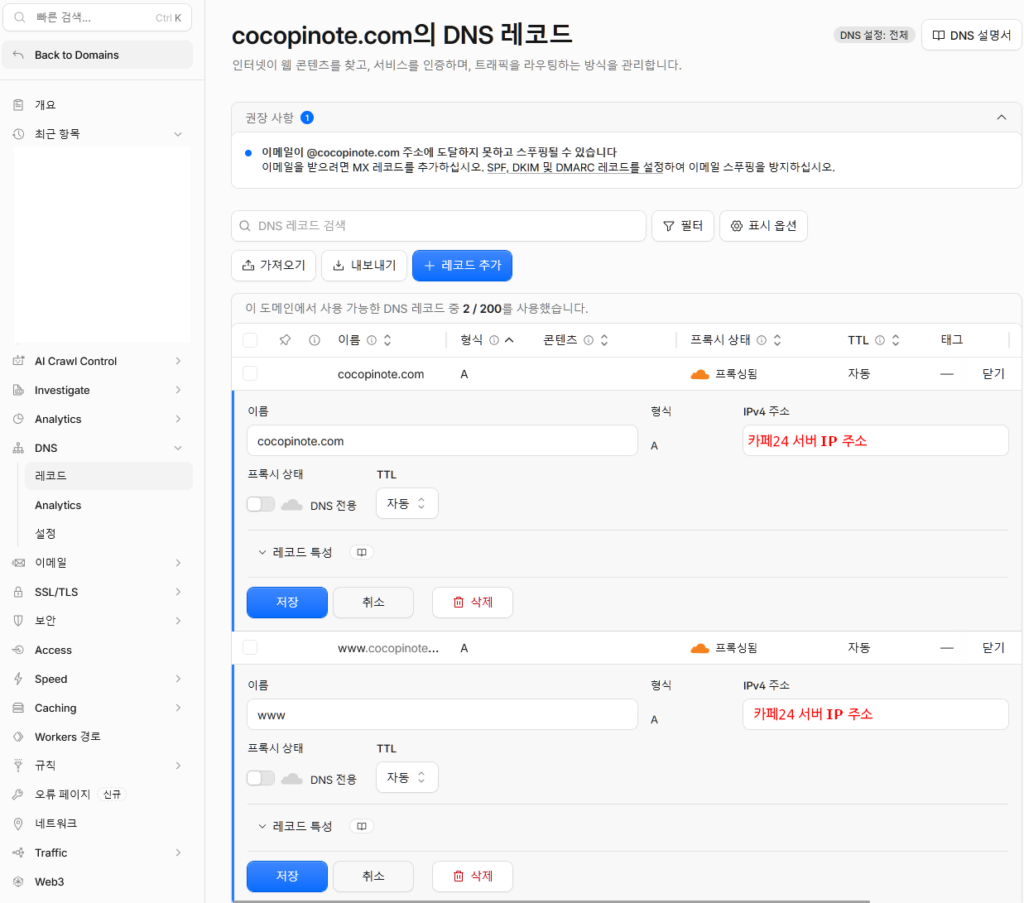Open docs icon beside first 레코드 특성
This screenshot has width=1024, height=903.
tap(361, 552)
